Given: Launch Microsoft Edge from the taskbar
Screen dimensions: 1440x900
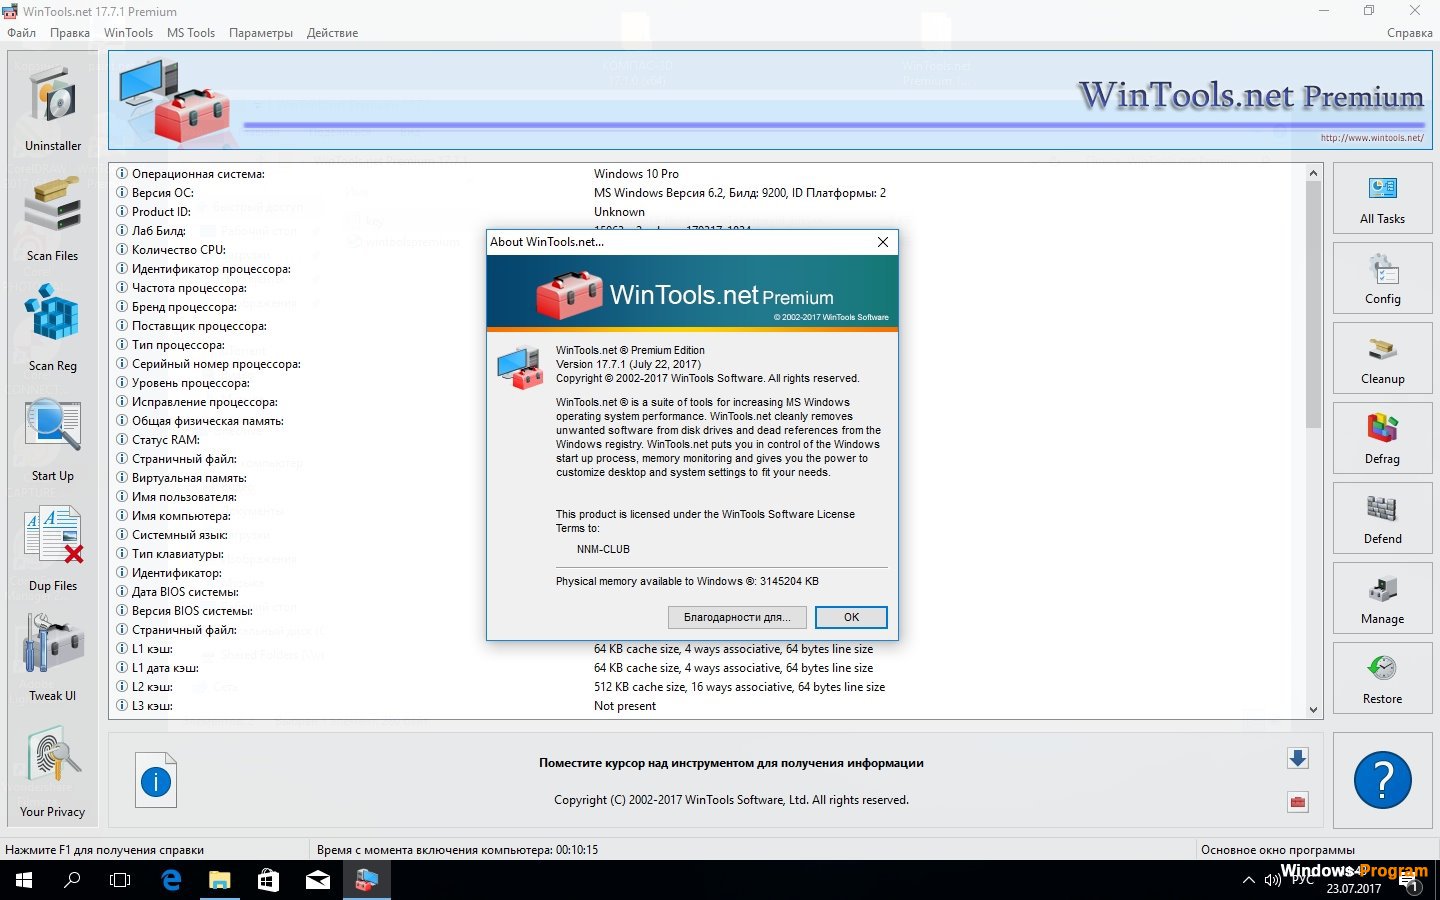Looking at the screenshot, I should 171,880.
